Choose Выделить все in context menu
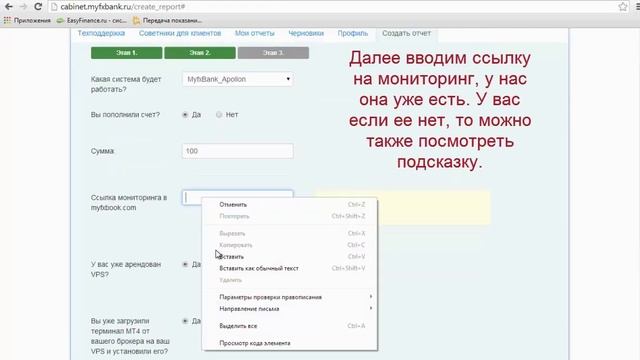This screenshot has height=360, width=640. point(290,326)
